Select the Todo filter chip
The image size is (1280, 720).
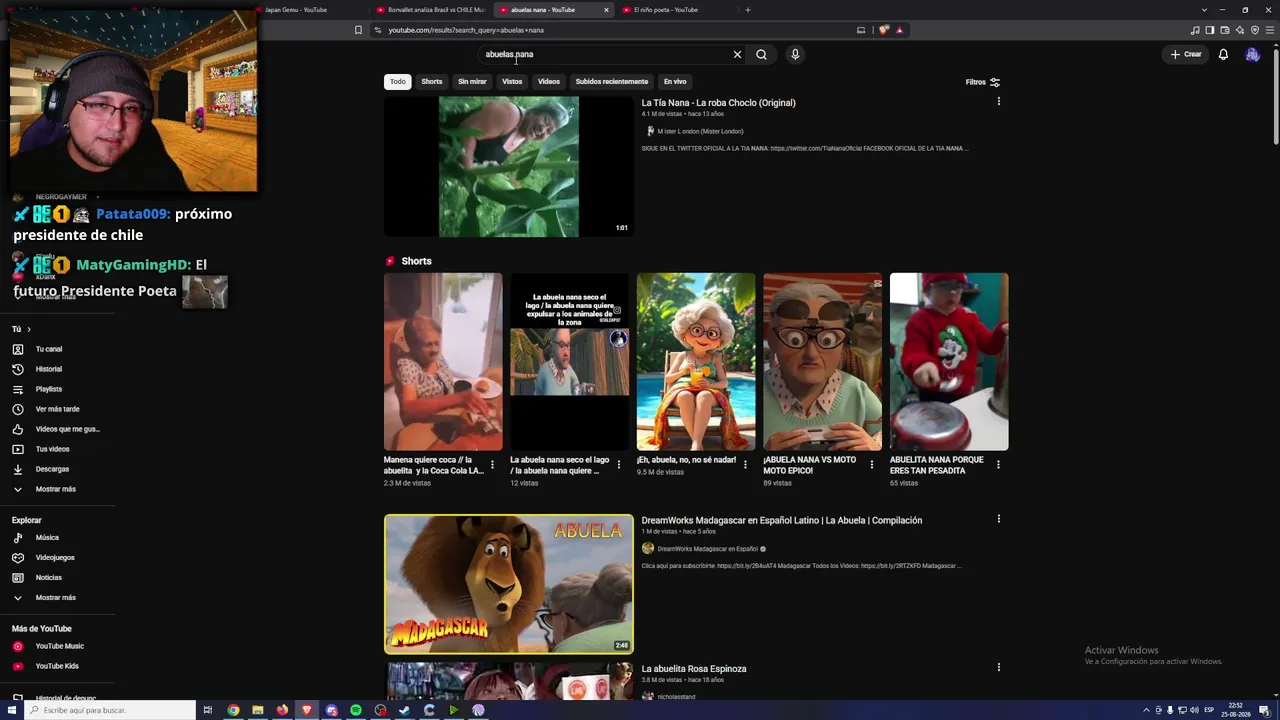398,82
